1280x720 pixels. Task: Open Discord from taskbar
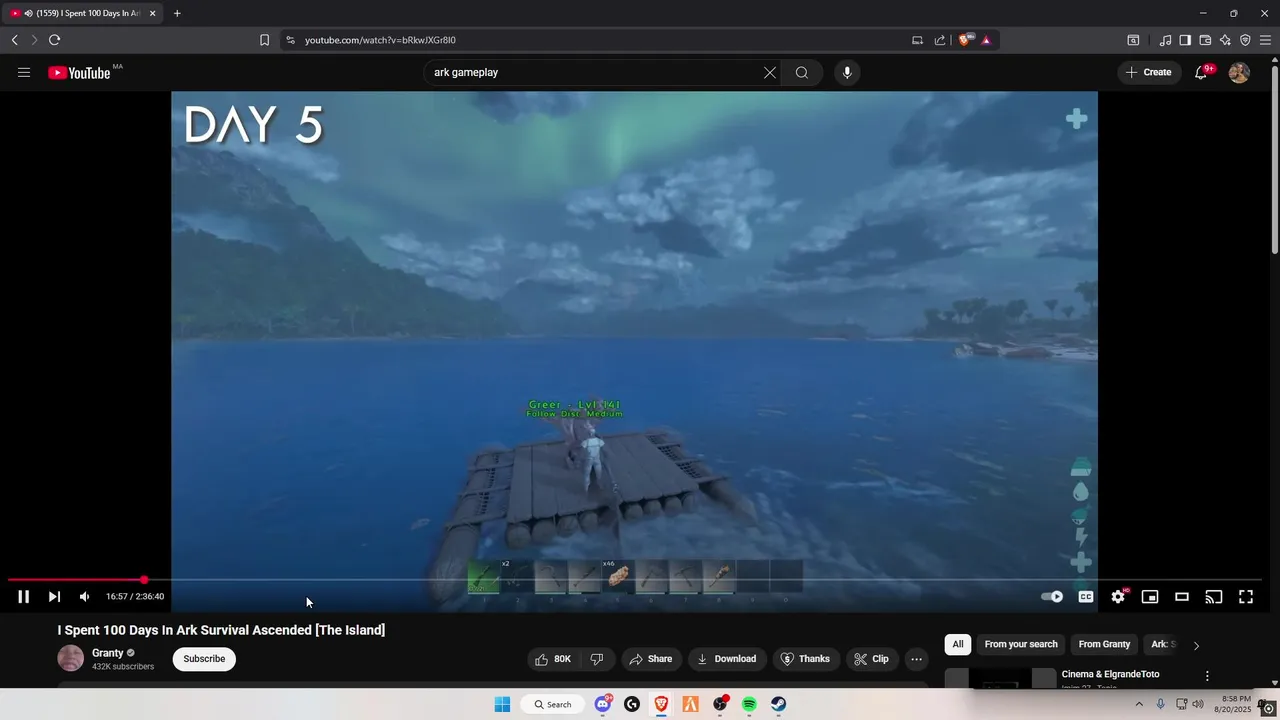click(603, 704)
